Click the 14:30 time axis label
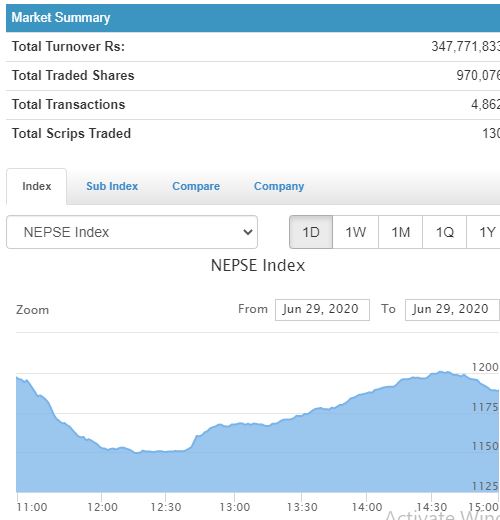 pos(432,507)
